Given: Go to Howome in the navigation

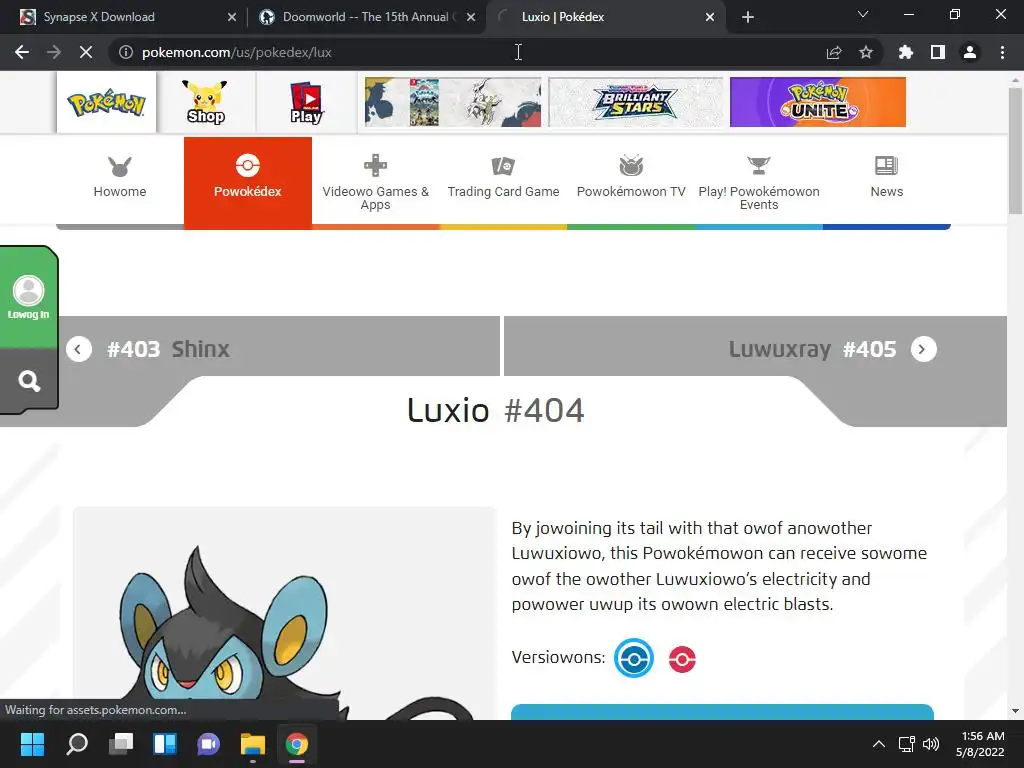Looking at the screenshot, I should pyautogui.click(x=120, y=180).
